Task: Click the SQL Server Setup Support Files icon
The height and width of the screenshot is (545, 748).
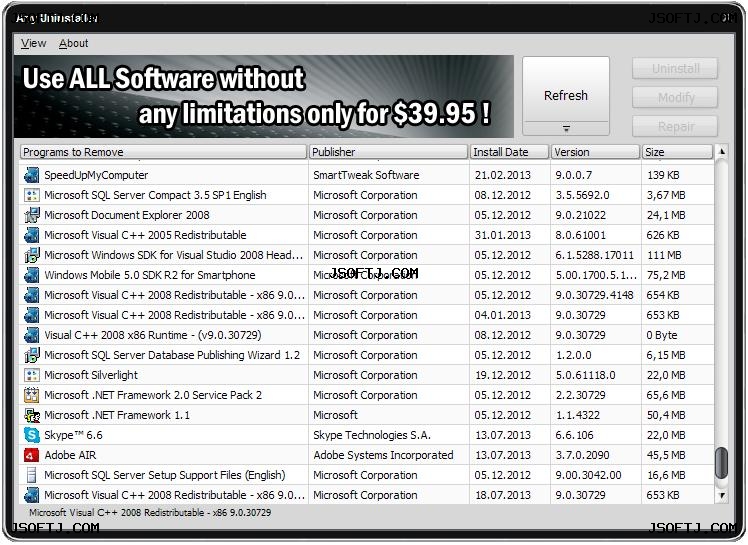Action: pos(31,475)
